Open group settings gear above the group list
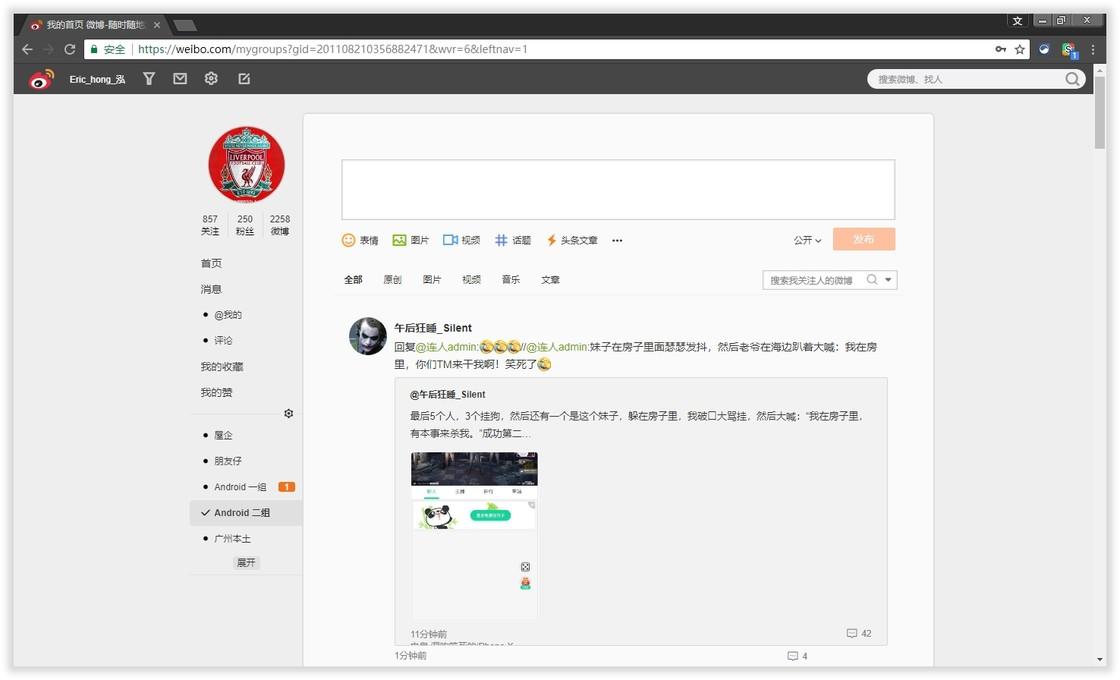 (288, 413)
